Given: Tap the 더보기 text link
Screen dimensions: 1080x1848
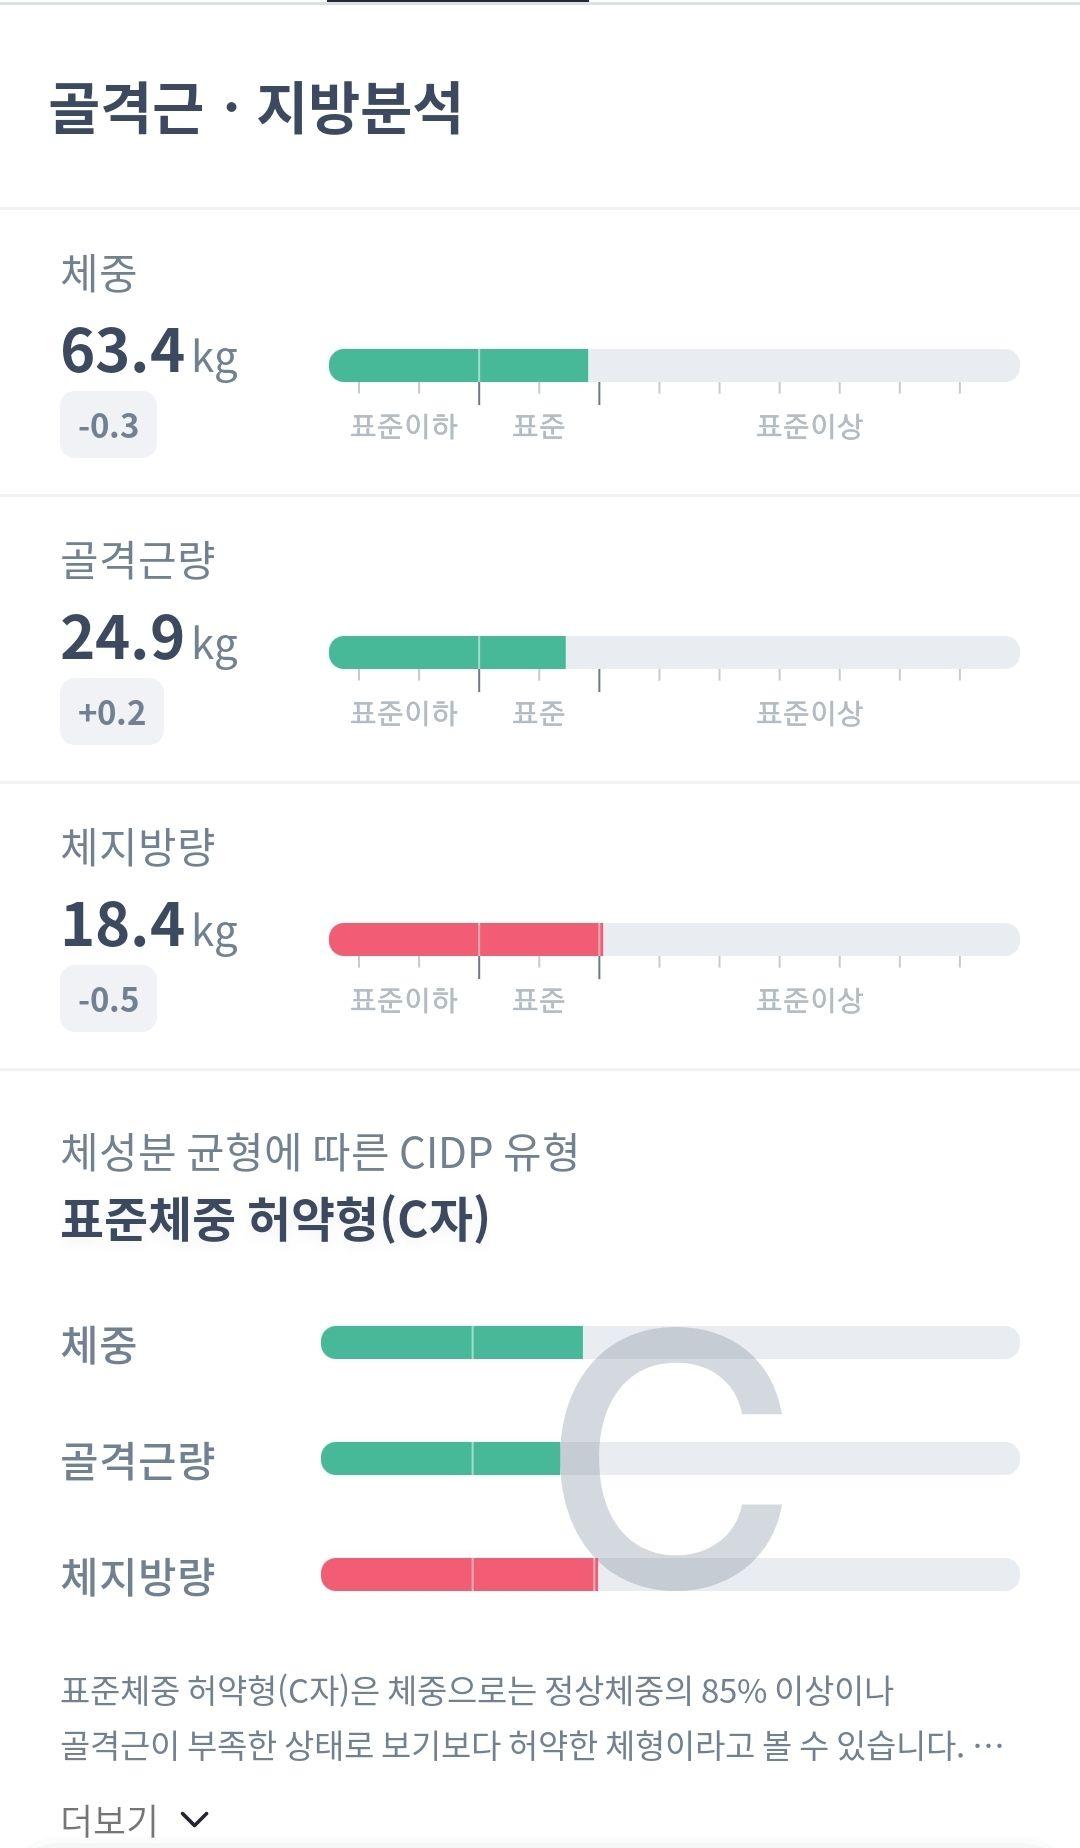Looking at the screenshot, I should click(x=109, y=1819).
